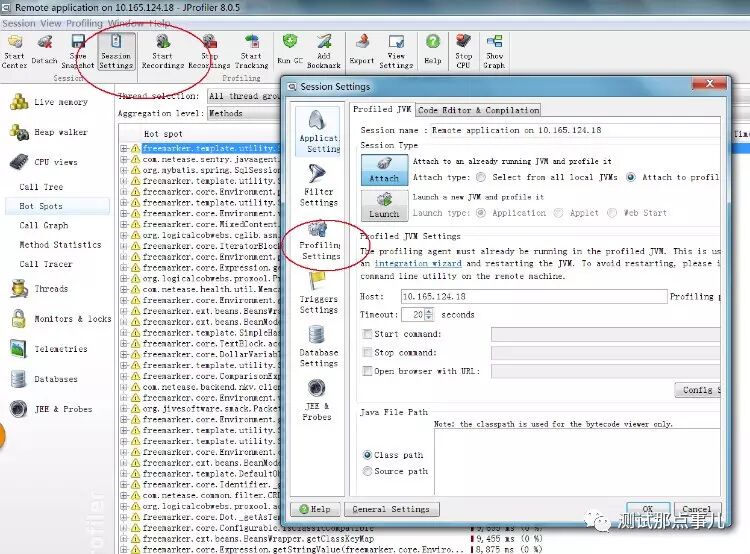Open the Session menu

[19, 23]
